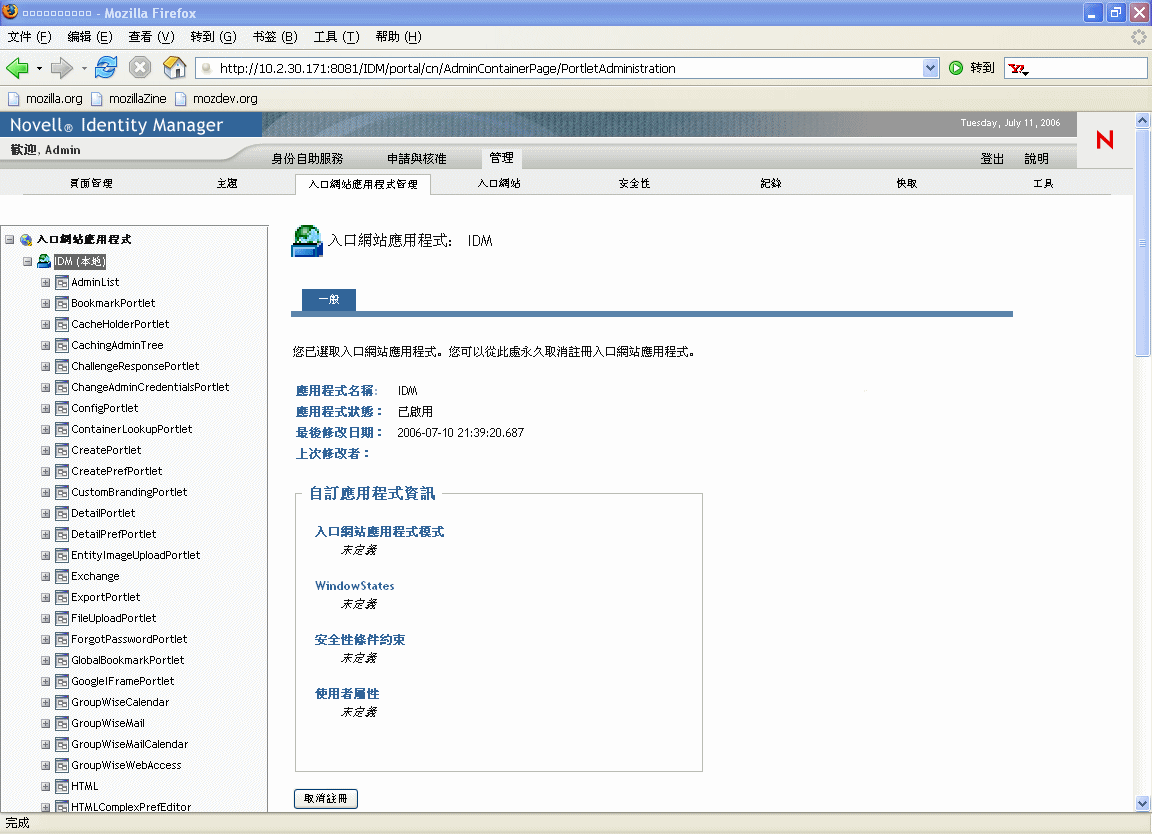Image resolution: width=1152 pixels, height=834 pixels.
Task: Select GroupWiseWebAccess in the tree
Action: click(x=126, y=766)
